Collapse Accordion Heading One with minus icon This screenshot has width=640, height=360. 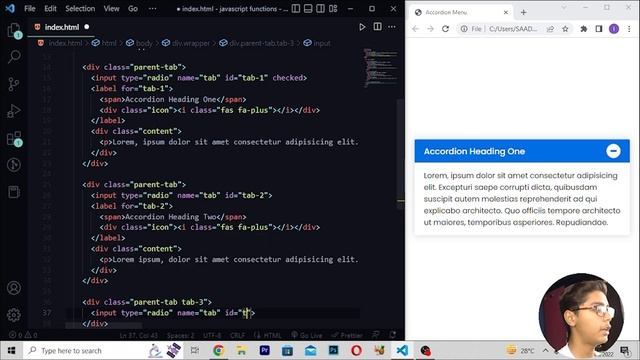[x=613, y=151]
